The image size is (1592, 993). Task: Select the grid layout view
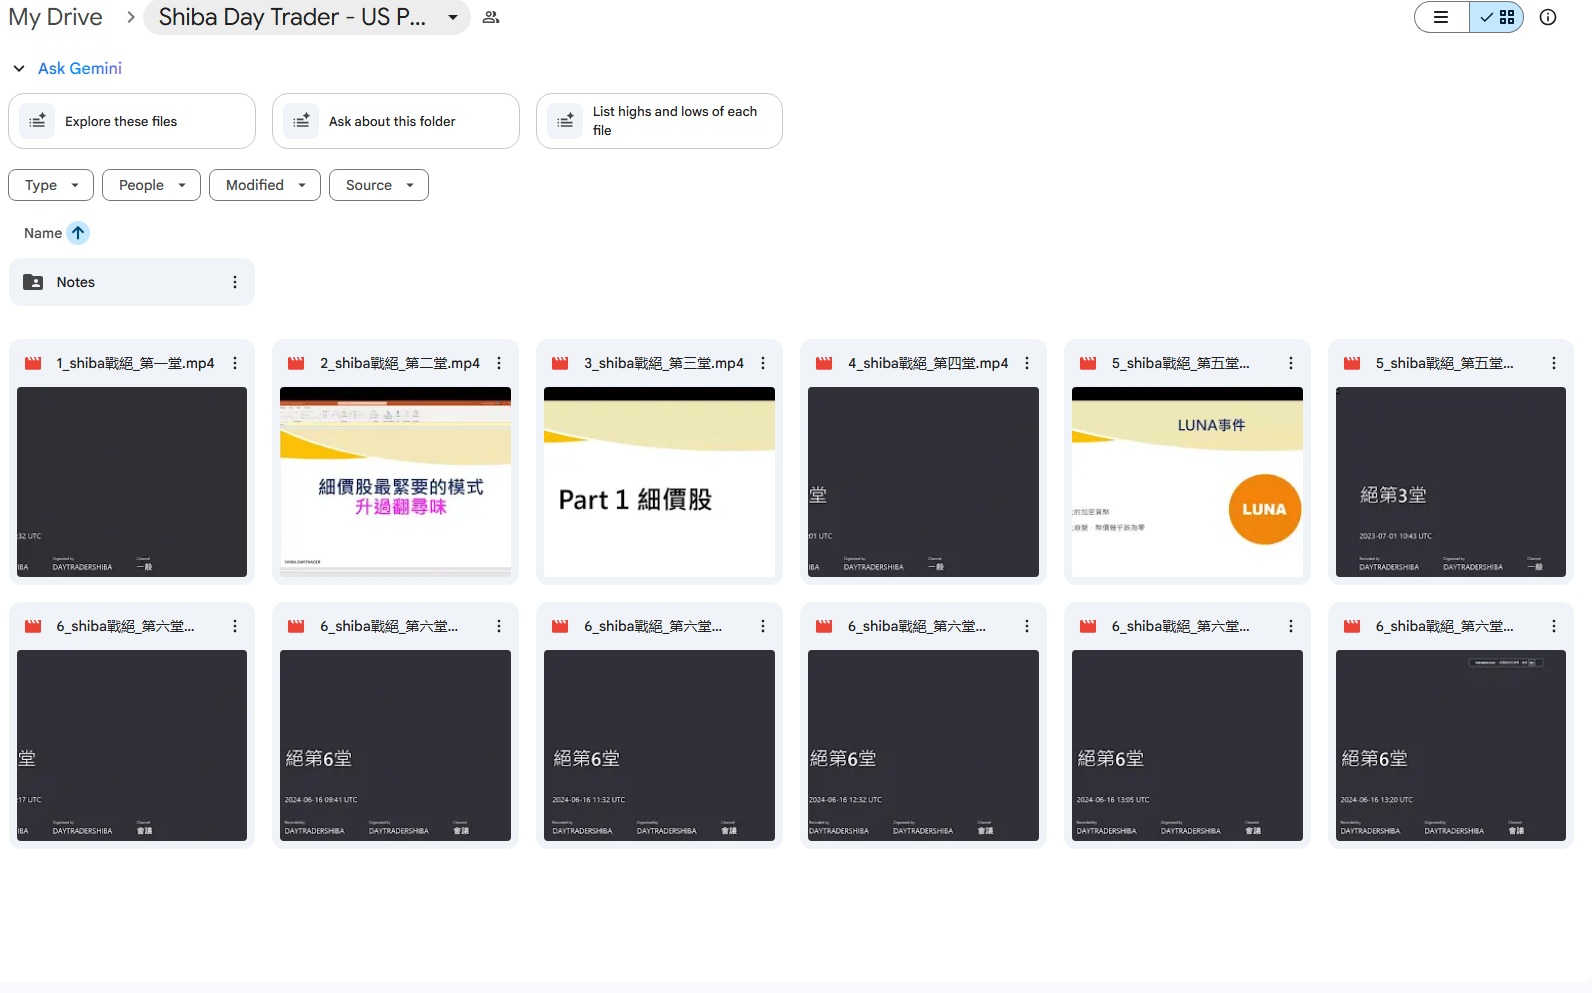pyautogui.click(x=1497, y=17)
